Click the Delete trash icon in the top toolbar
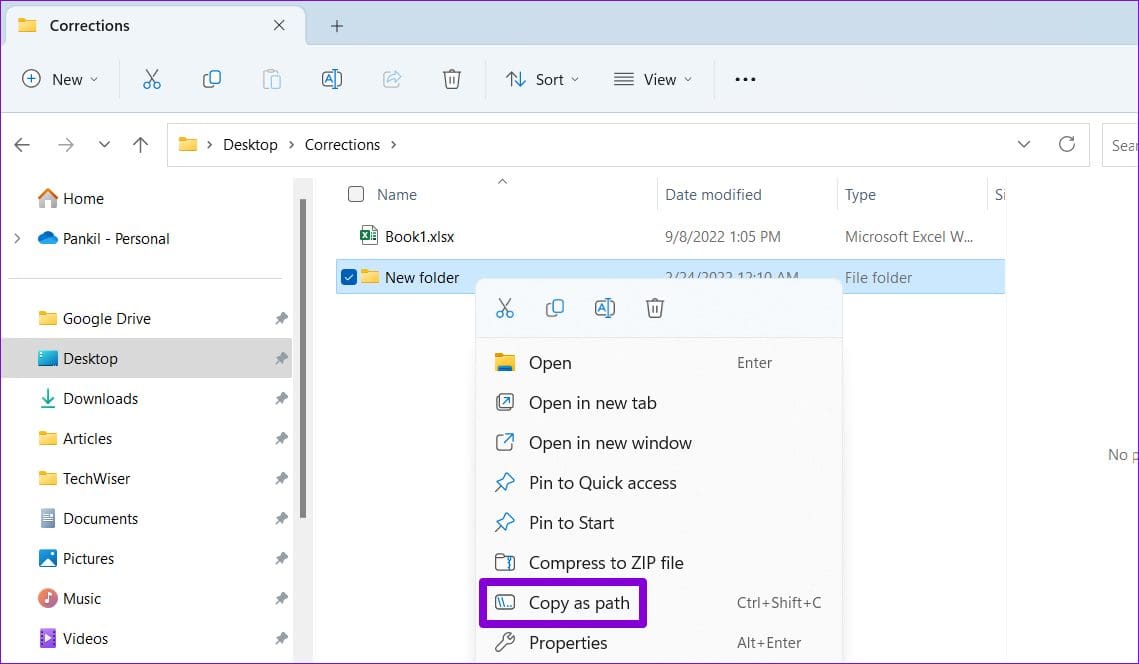 452,79
